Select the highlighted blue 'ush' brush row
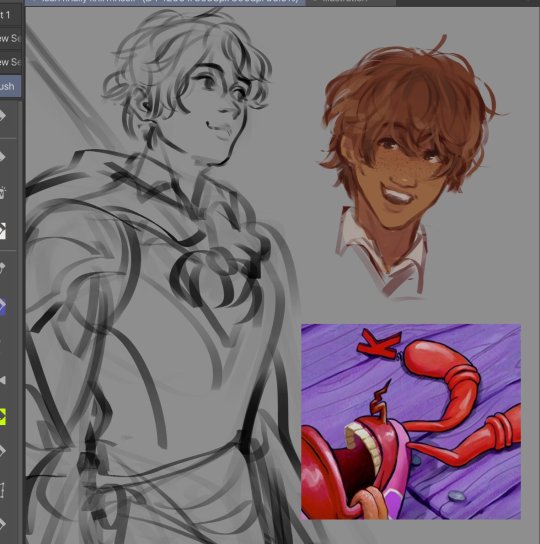540x544 pixels. [10, 86]
